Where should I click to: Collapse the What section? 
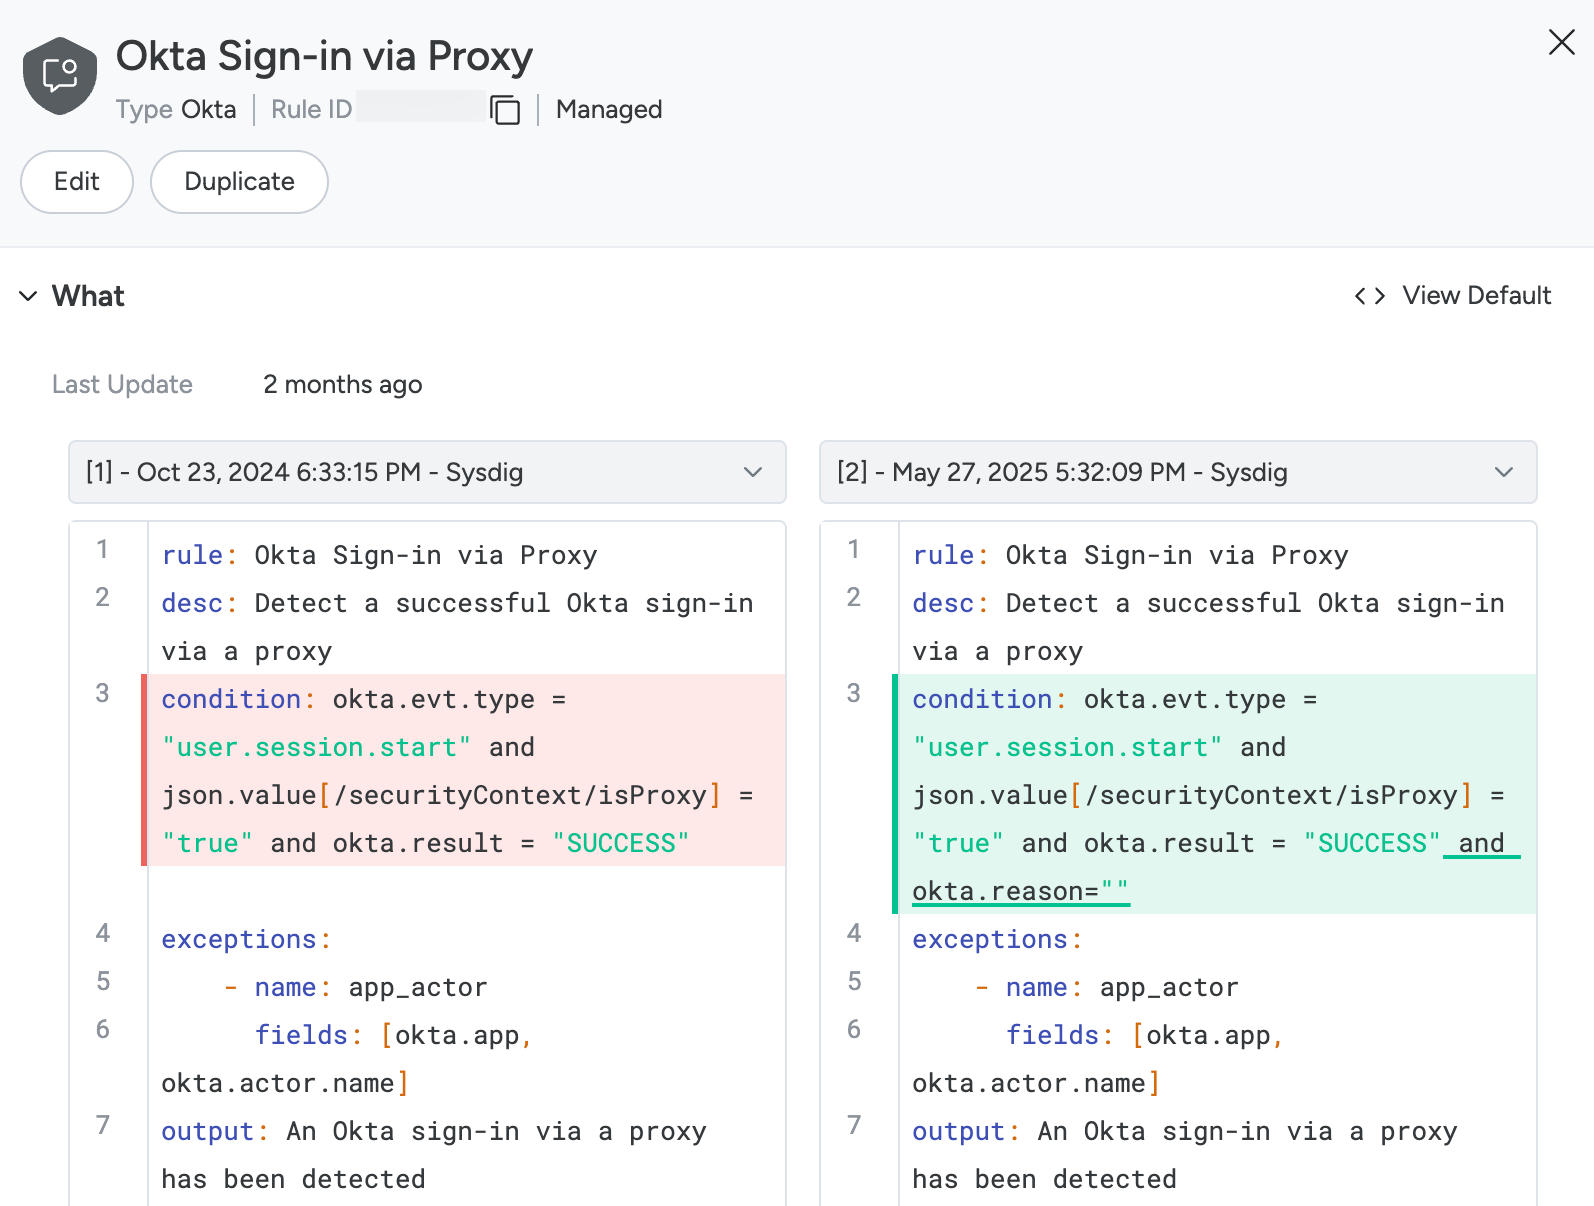pyautogui.click(x=29, y=296)
